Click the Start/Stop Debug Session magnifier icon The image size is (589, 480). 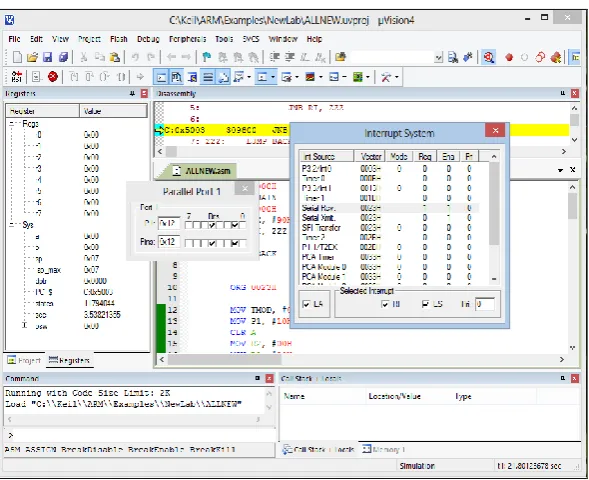(x=488, y=57)
